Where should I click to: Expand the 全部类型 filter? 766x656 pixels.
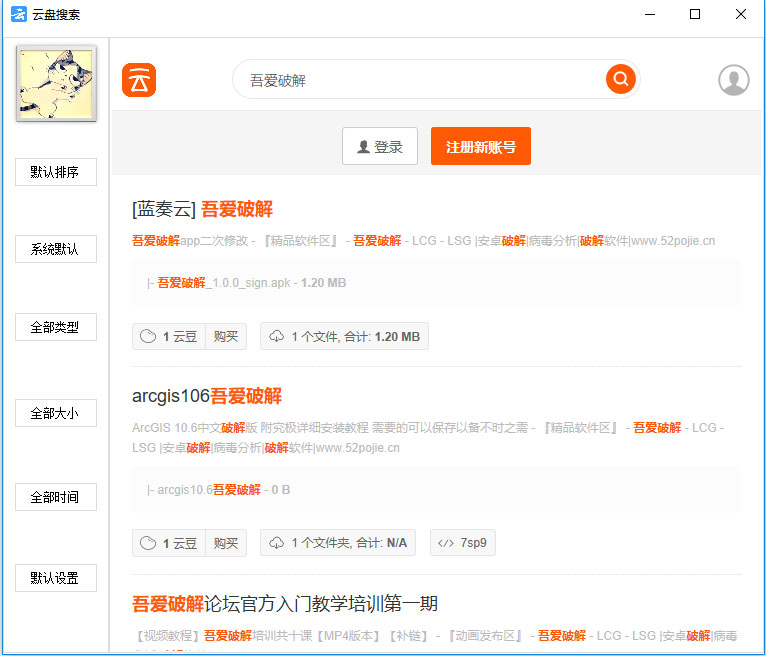55,327
